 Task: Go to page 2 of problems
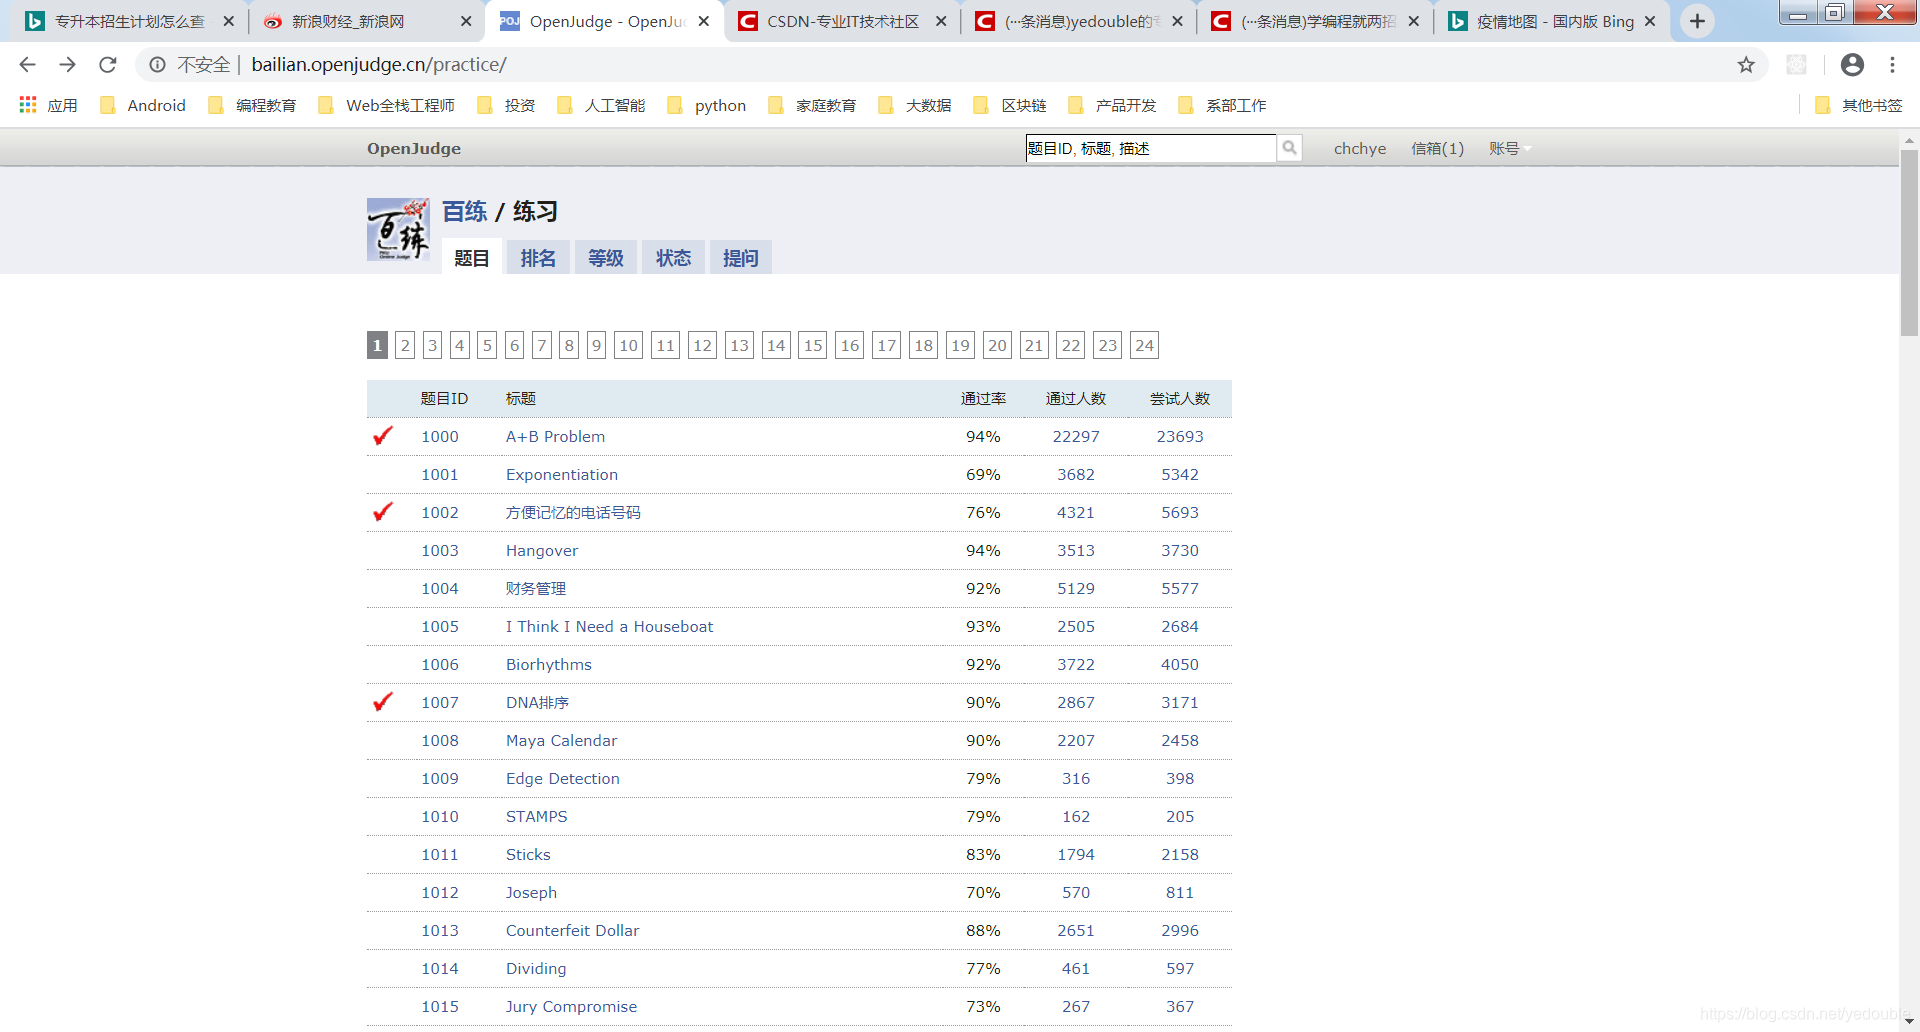[x=405, y=345]
